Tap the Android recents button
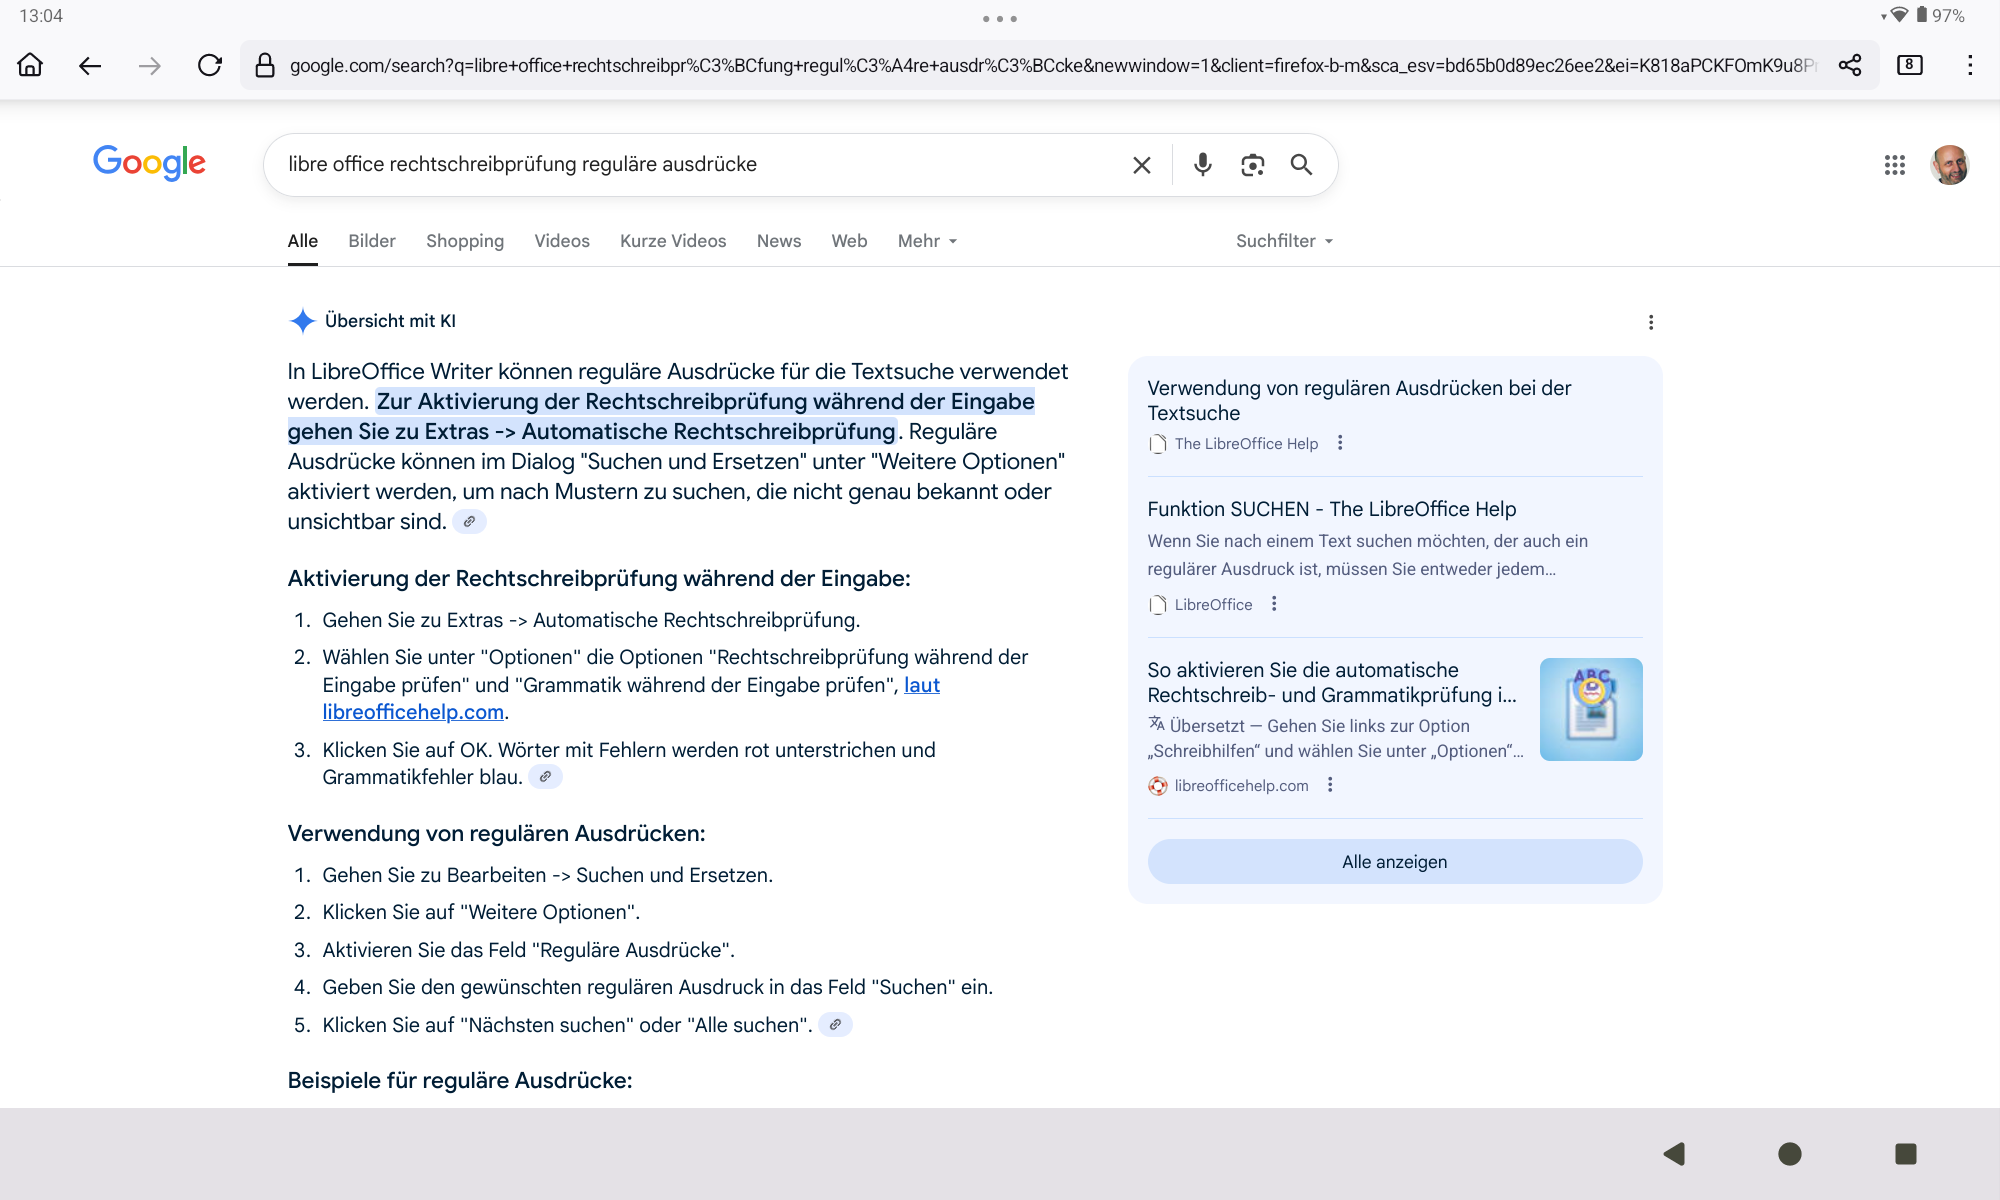The width and height of the screenshot is (2000, 1200). point(1906,1154)
